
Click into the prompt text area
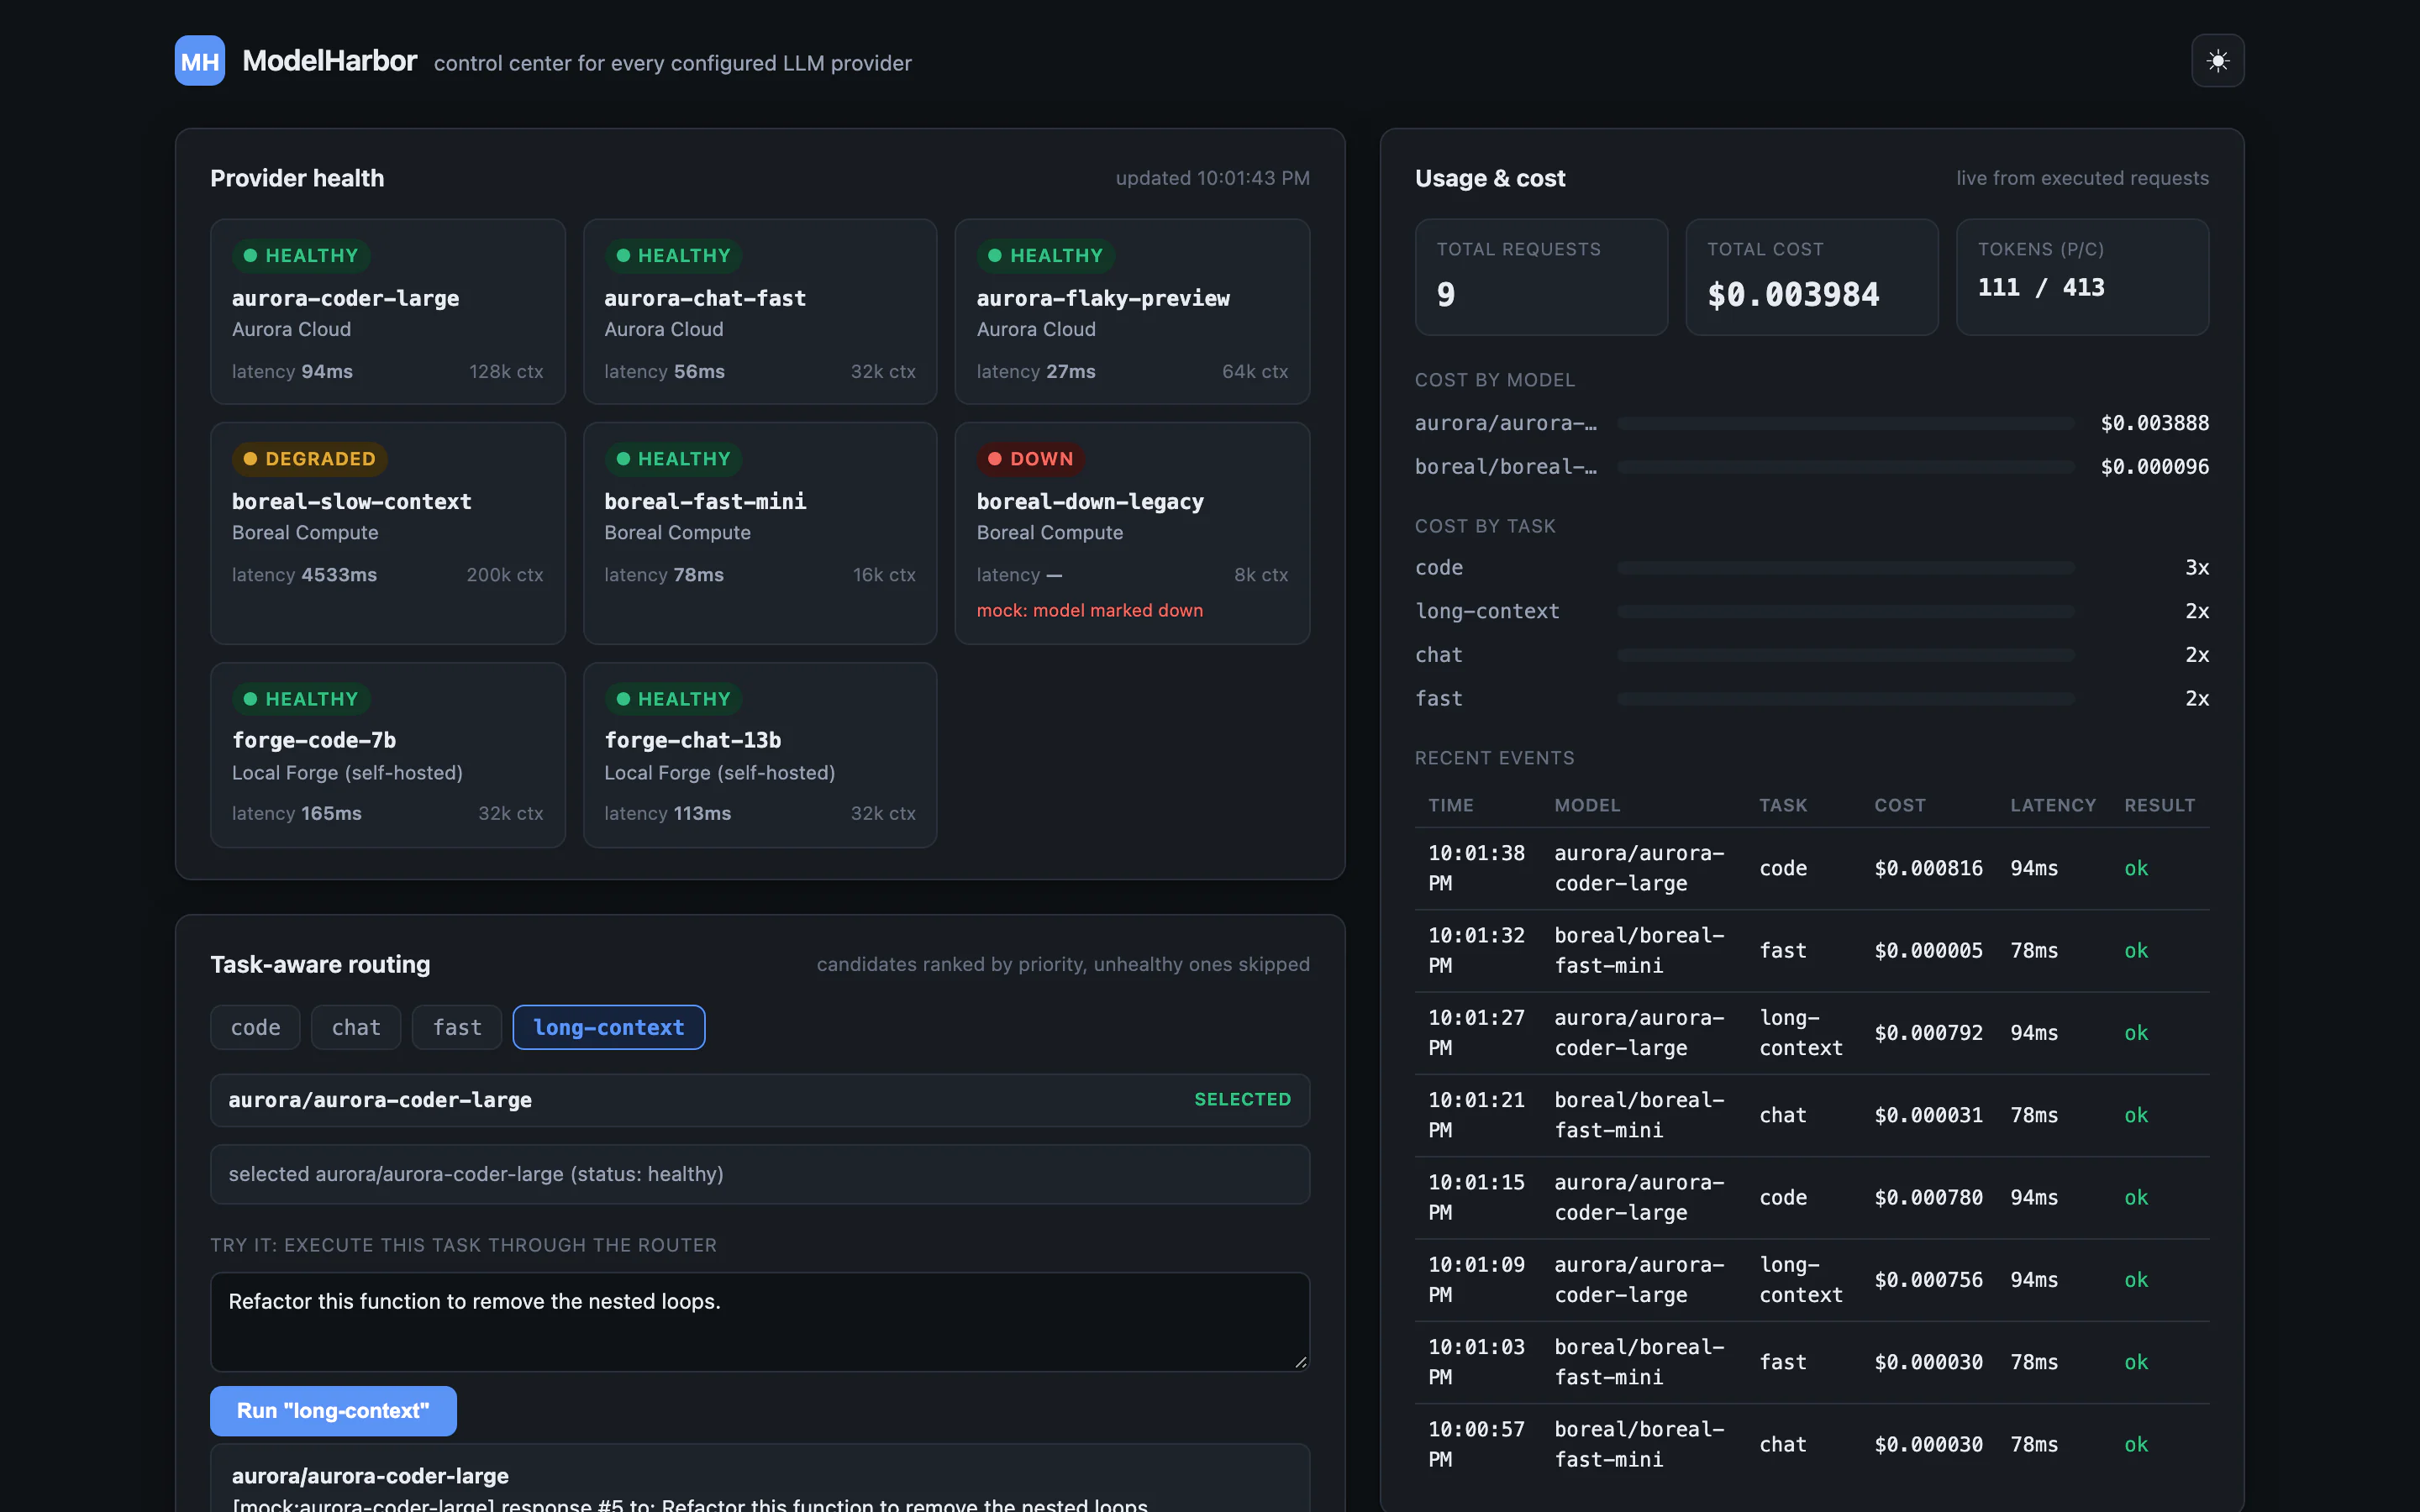[x=760, y=1321]
